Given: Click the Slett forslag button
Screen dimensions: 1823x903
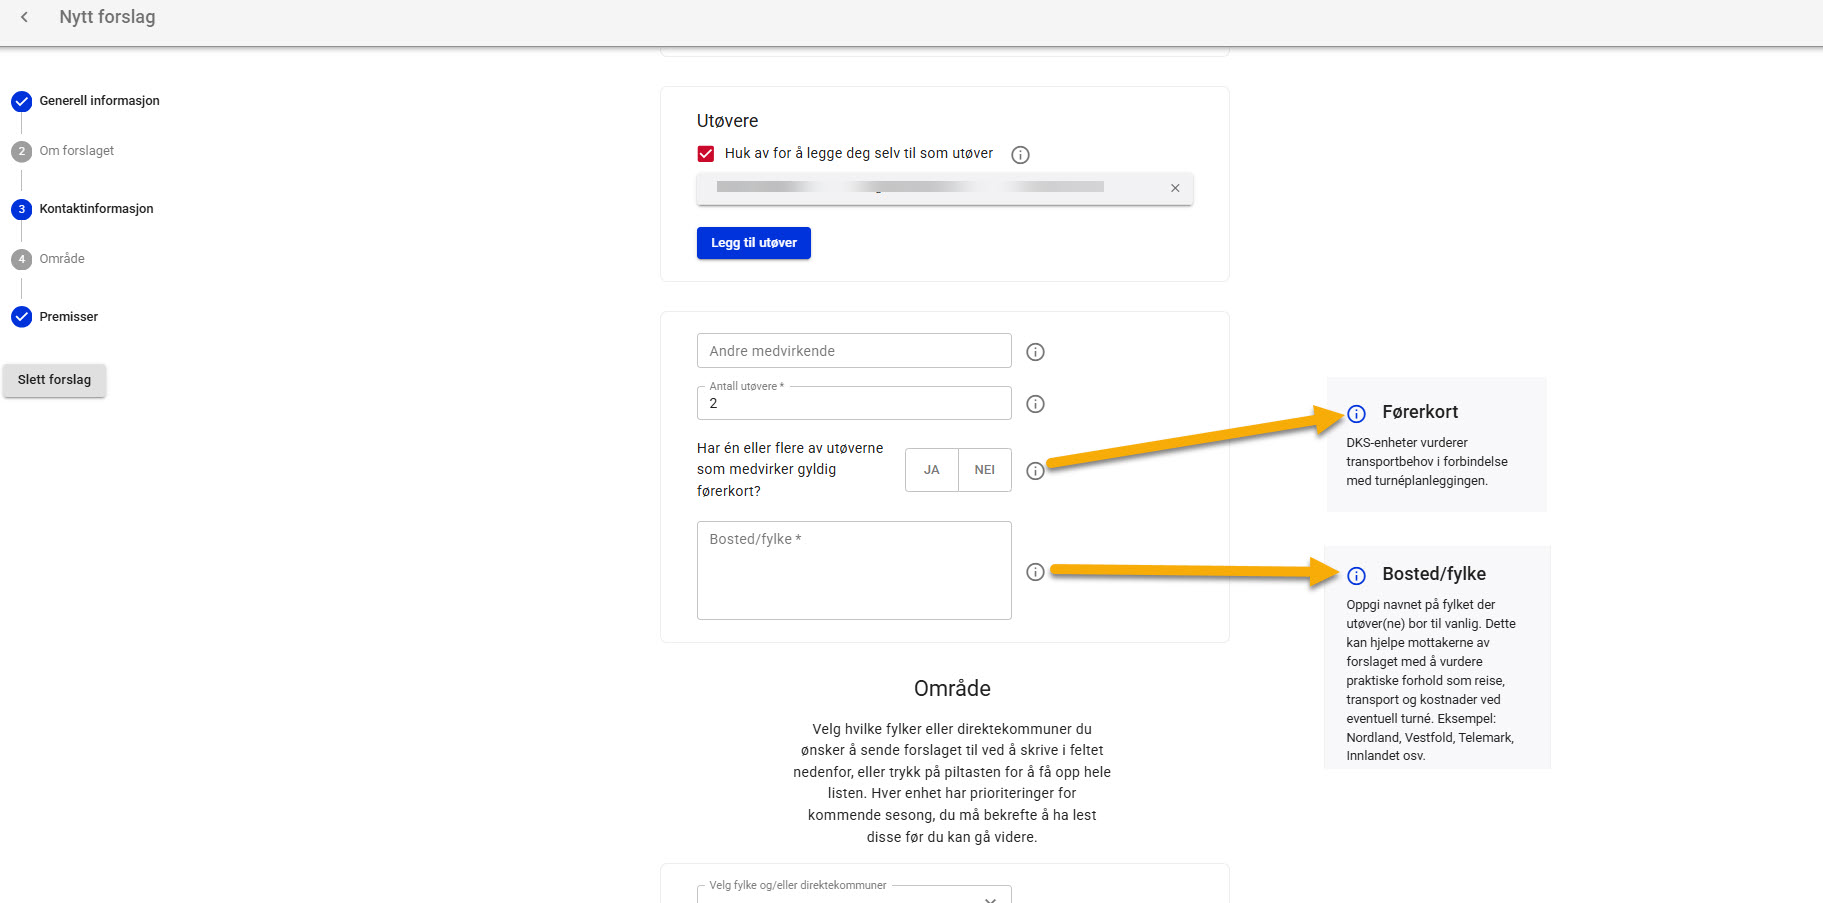Looking at the screenshot, I should point(54,380).
